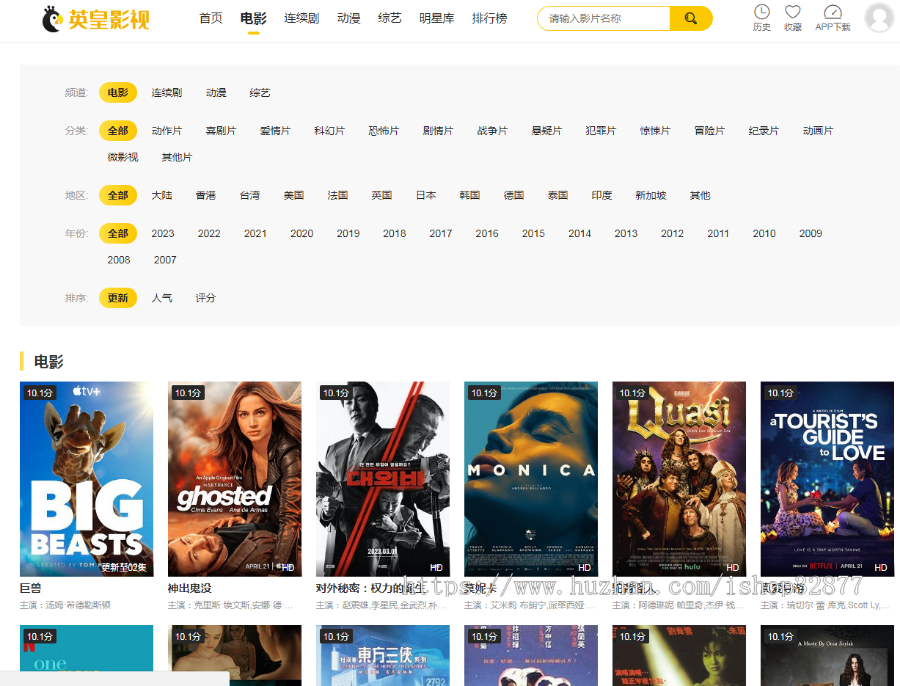Filter region by 香港
Screen dimensions: 900x686
coord(205,195)
